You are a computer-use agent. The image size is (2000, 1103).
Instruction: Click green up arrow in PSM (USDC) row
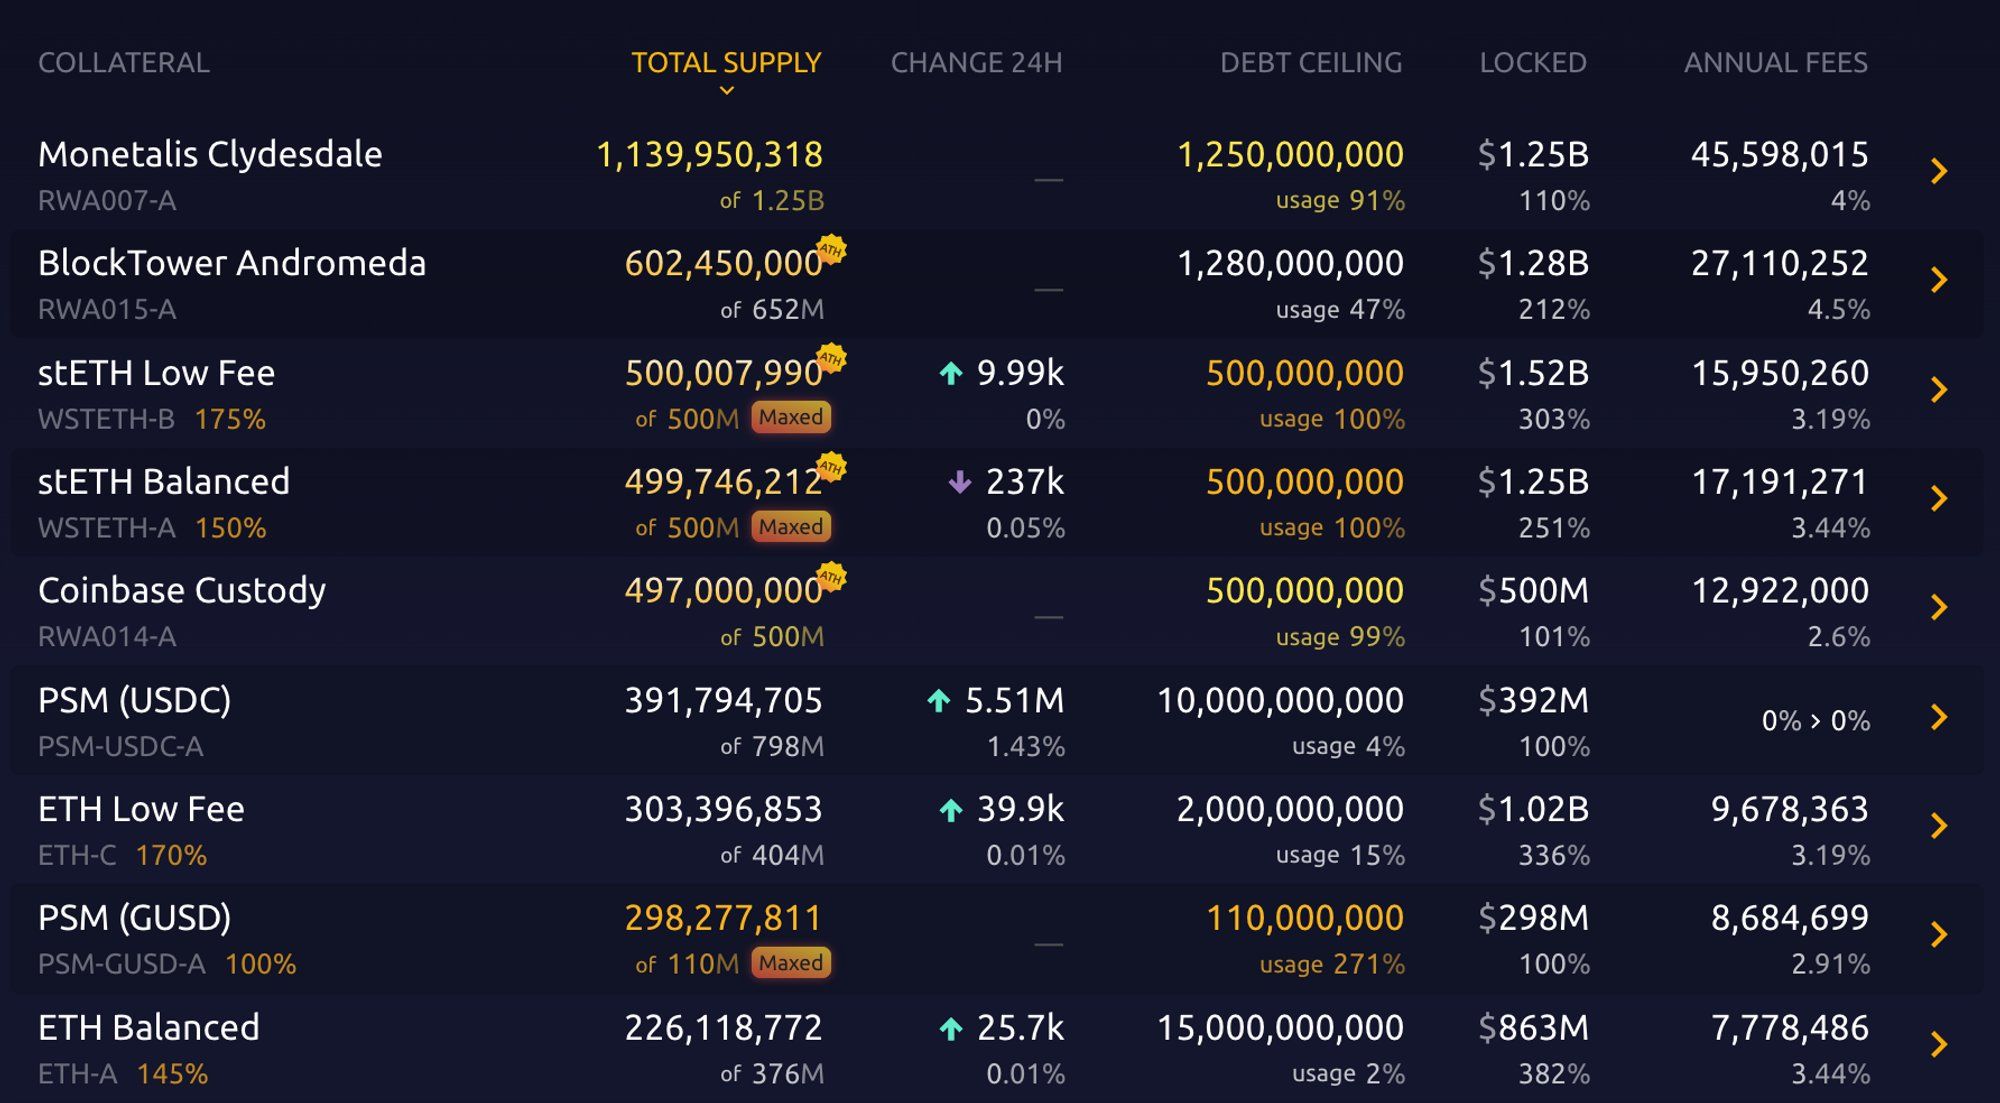coord(939,701)
